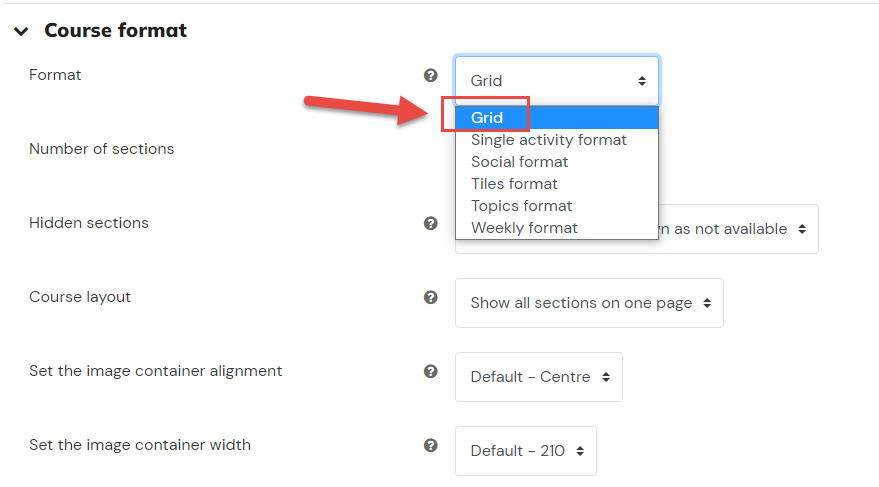Open help for image container width

pyautogui.click(x=431, y=445)
